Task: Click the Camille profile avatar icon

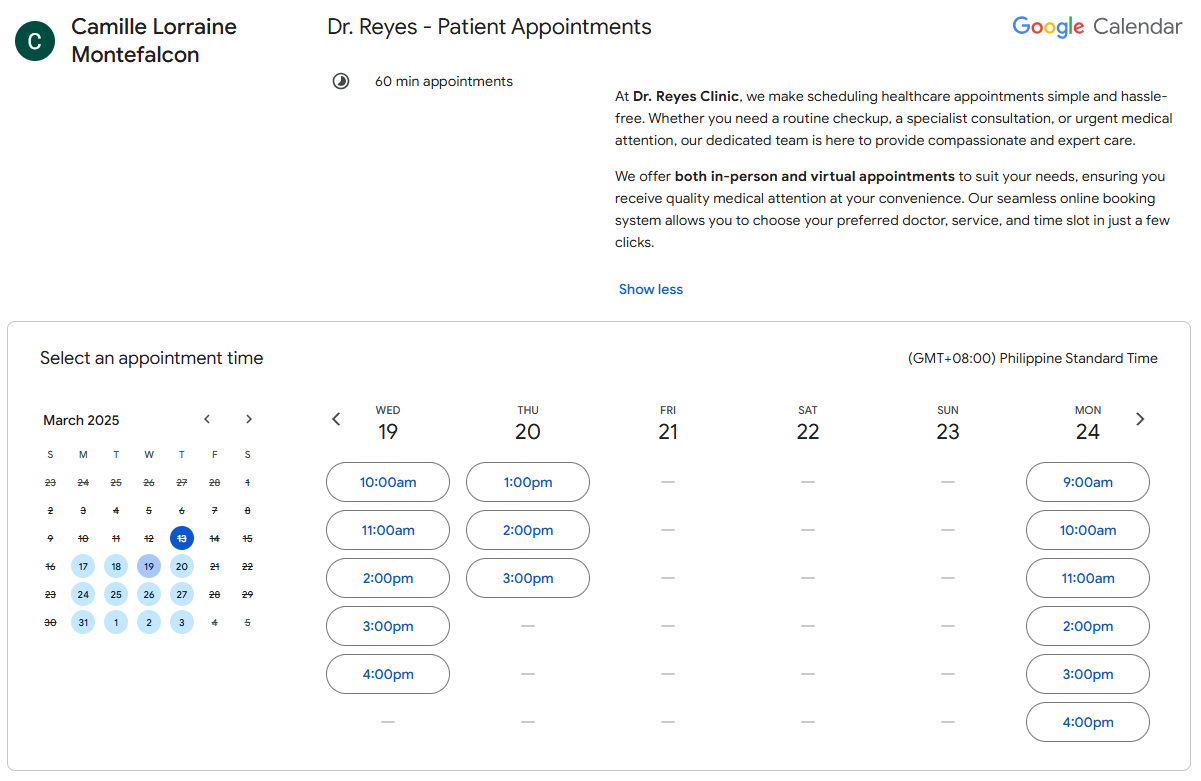Action: 35,41
